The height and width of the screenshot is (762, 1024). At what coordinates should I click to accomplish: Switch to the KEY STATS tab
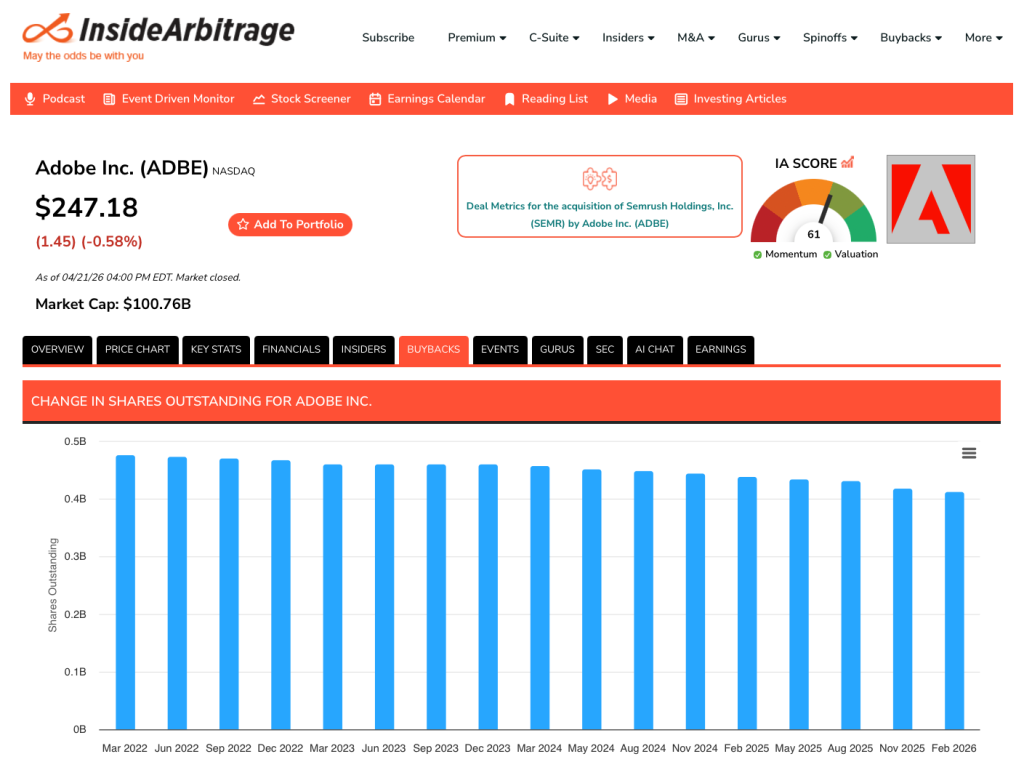(x=216, y=349)
